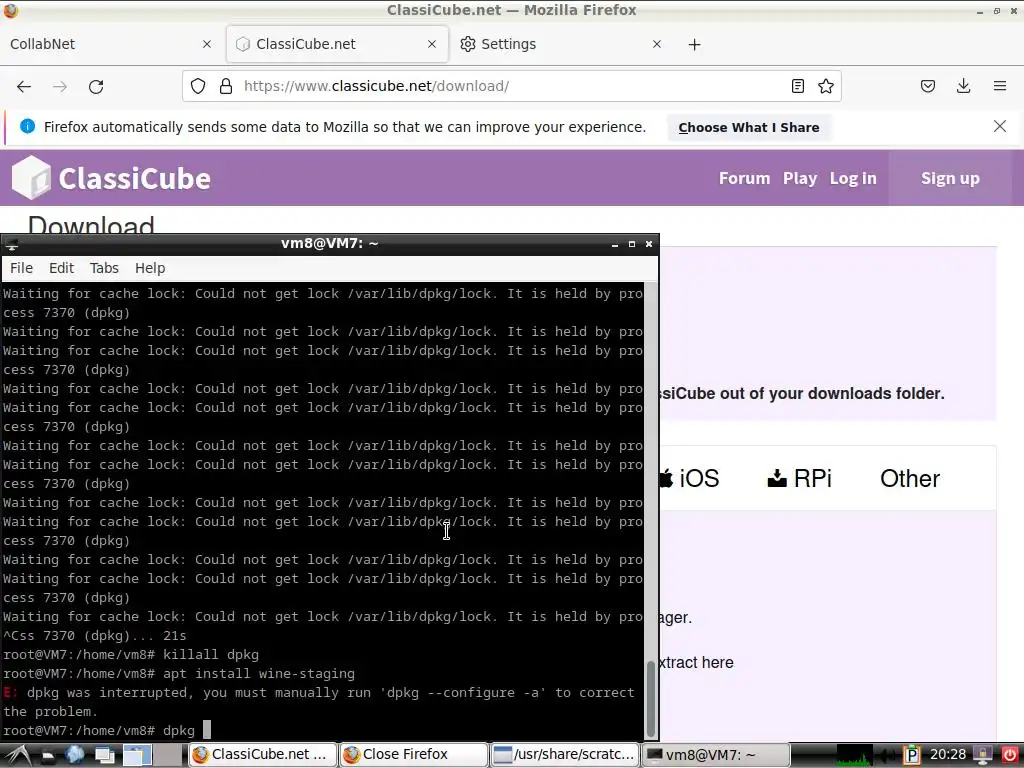
Task: Click the show desktop taskbar icon
Action: pos(104,755)
